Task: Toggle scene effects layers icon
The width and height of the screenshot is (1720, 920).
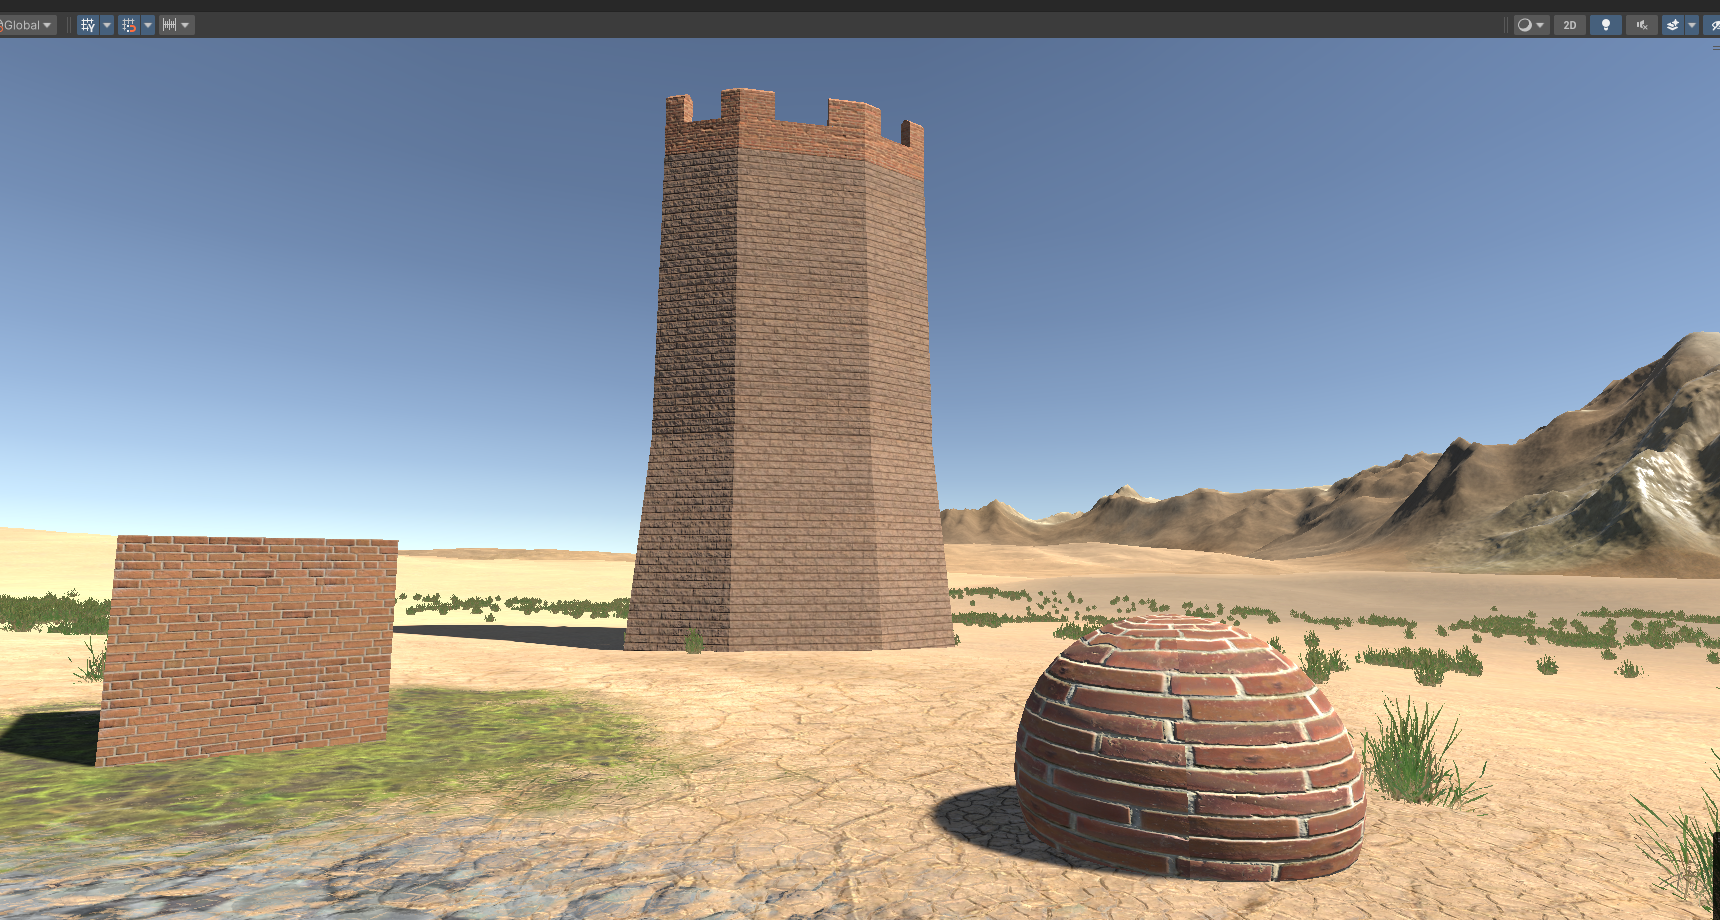Action: [x=1672, y=25]
